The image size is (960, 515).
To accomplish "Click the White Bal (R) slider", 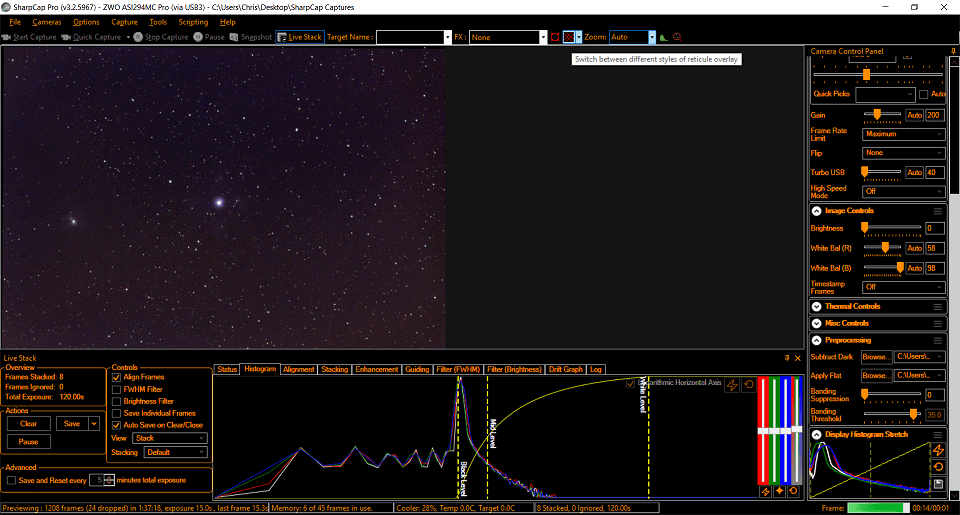I will click(883, 248).
